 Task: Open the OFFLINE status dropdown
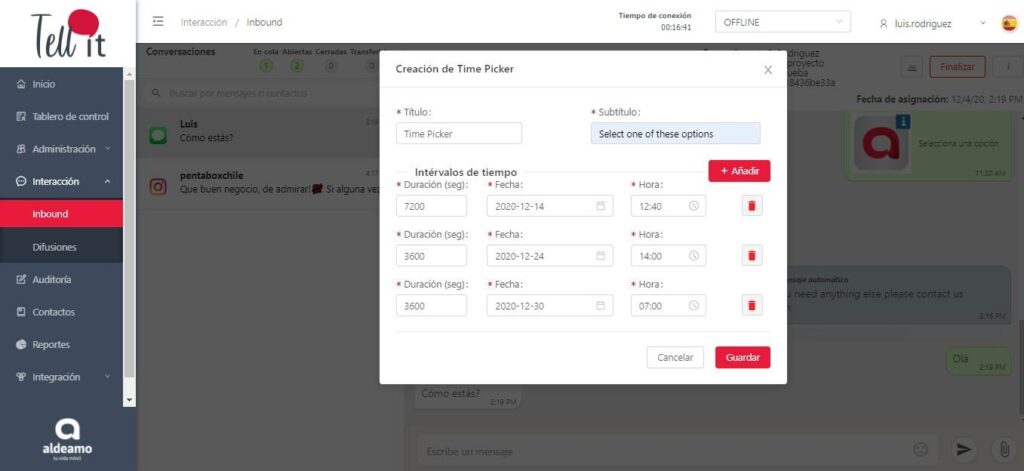pos(782,22)
